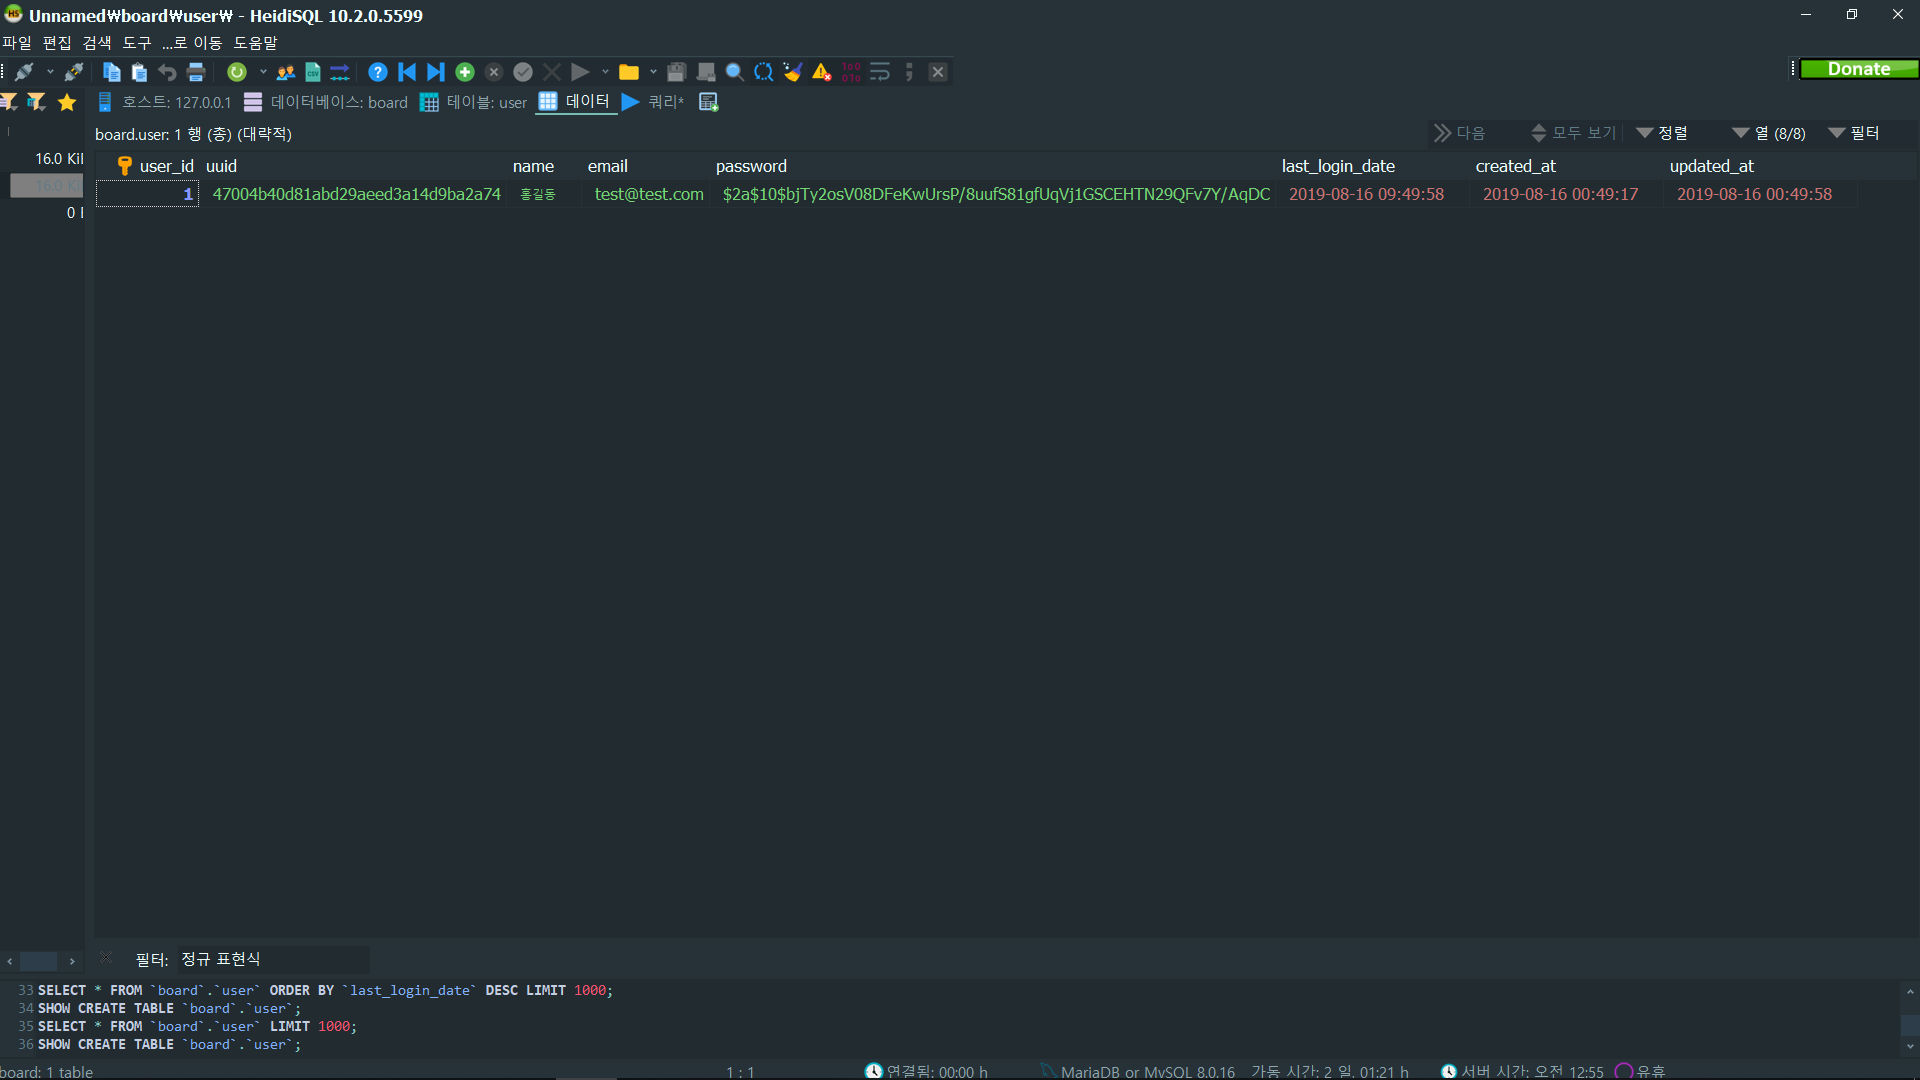Screen dimensions: 1920x1080
Task: Click the 모두 보기 button
Action: [1573, 133]
